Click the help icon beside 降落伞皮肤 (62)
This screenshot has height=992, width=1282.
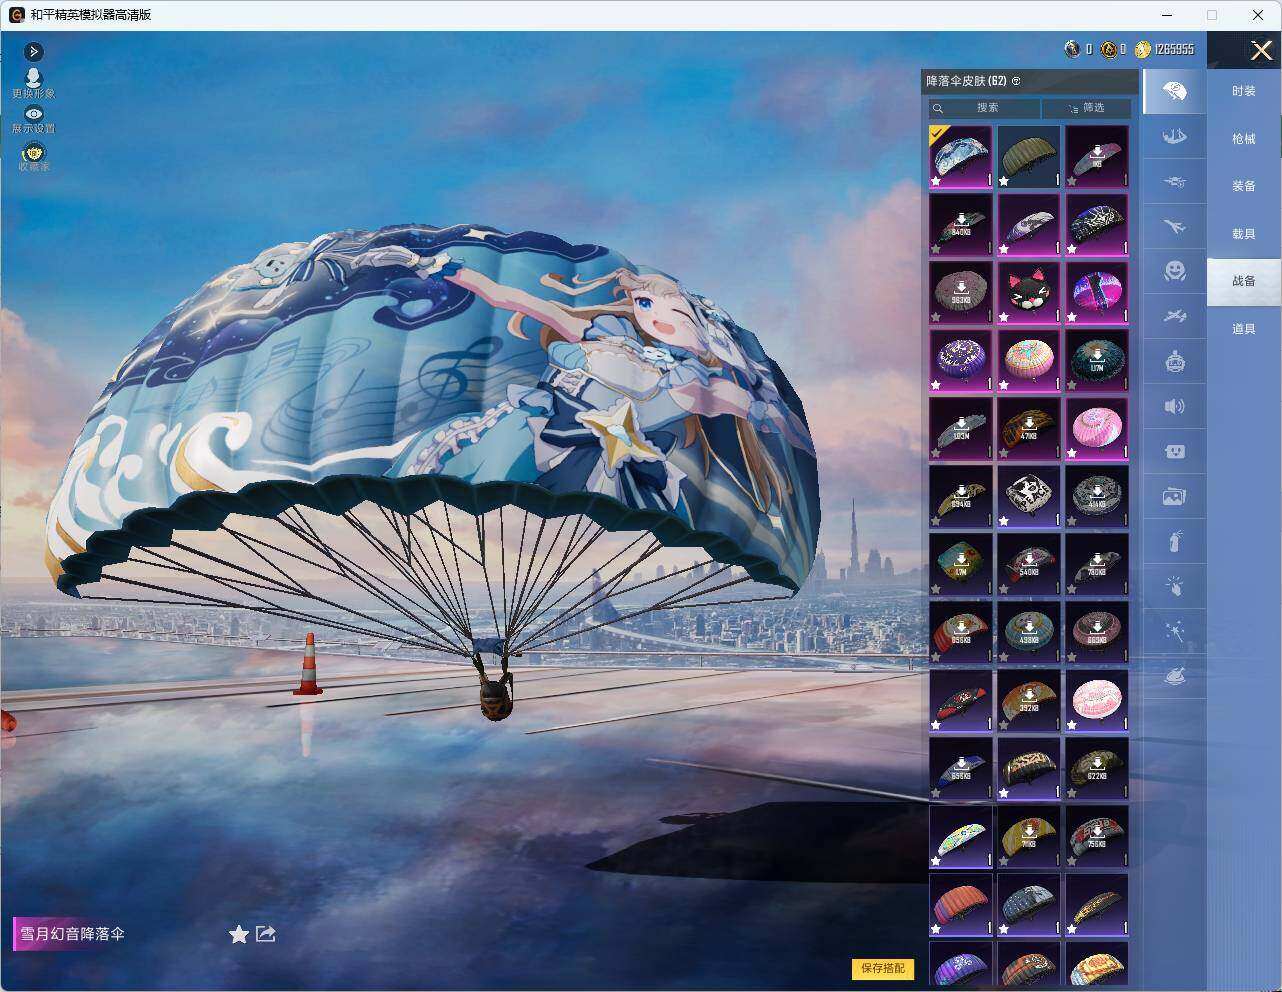coord(1016,81)
